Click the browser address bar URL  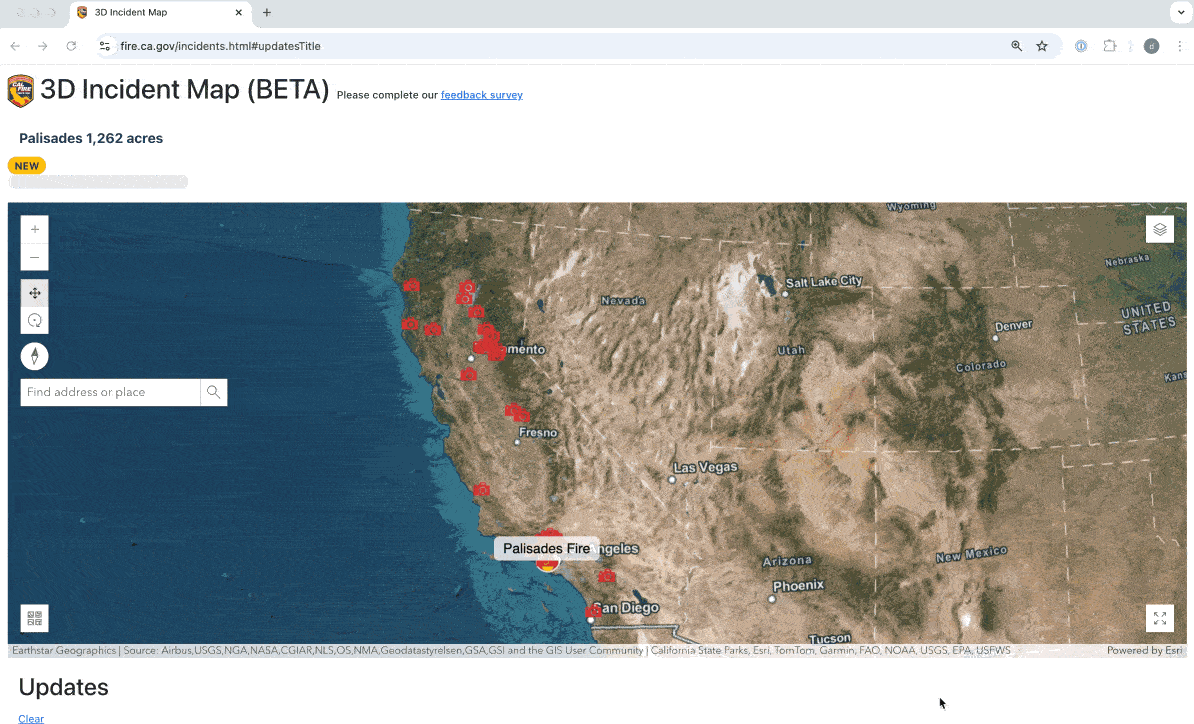click(x=220, y=46)
